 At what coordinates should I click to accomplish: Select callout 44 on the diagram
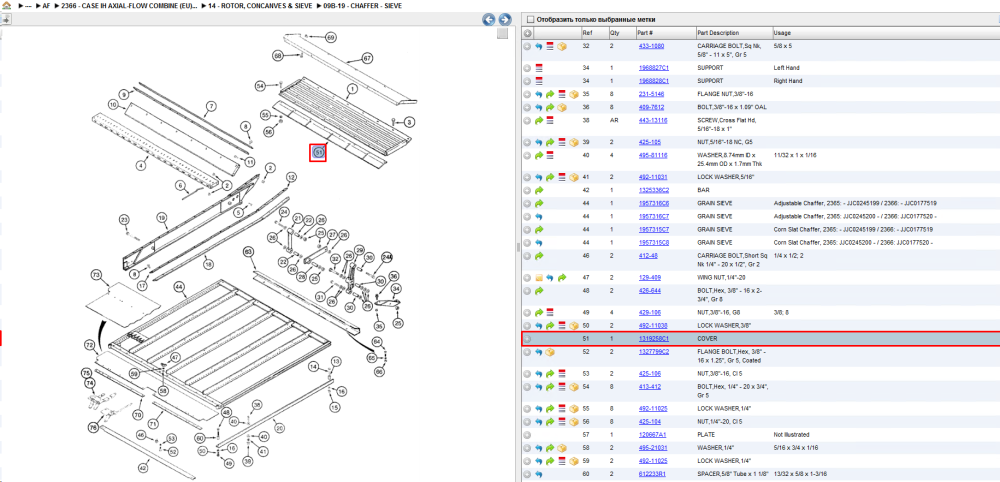[180, 288]
